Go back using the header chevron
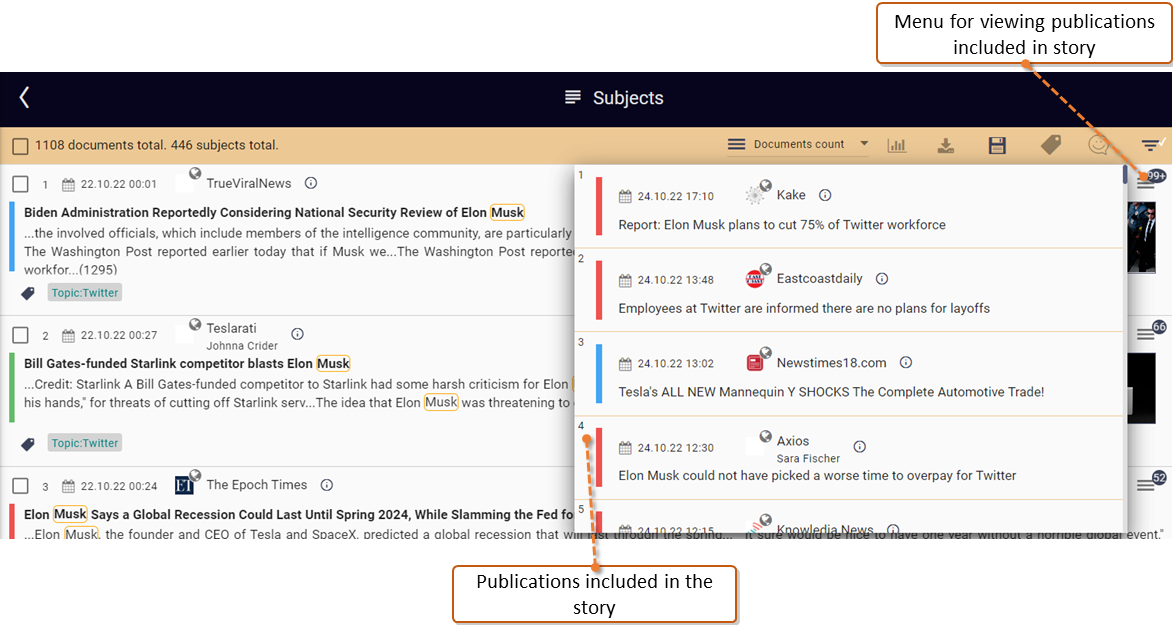1173x625 pixels. coord(25,97)
